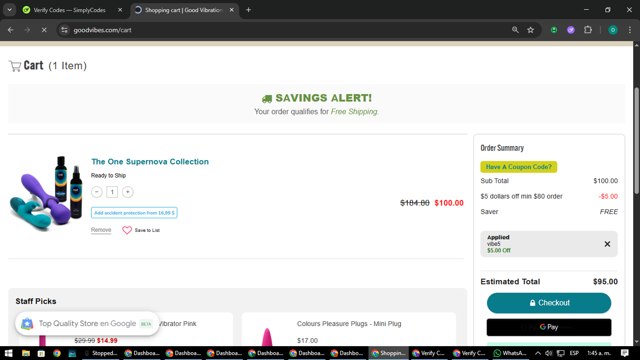Decrease item quantity with minus button

tap(97, 192)
